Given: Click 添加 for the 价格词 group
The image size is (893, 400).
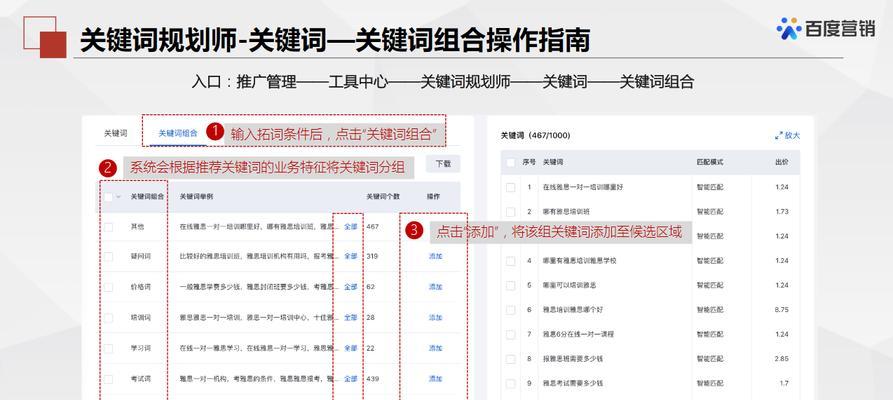Looking at the screenshot, I should [x=435, y=287].
